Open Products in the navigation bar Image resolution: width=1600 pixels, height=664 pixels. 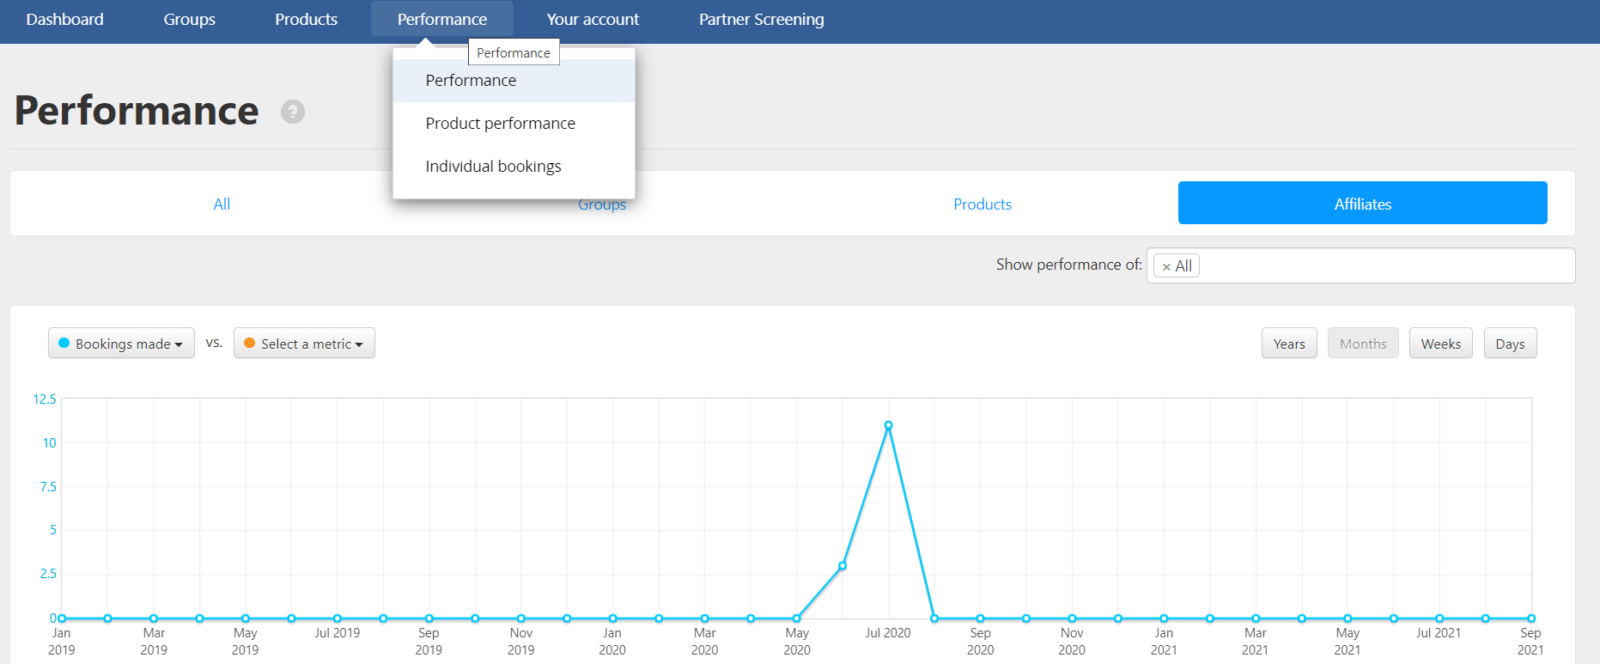(x=306, y=19)
